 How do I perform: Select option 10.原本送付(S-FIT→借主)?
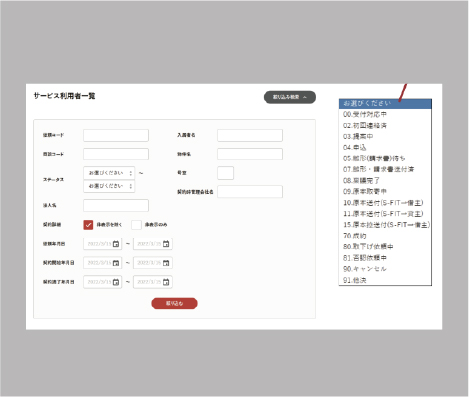pos(385,203)
